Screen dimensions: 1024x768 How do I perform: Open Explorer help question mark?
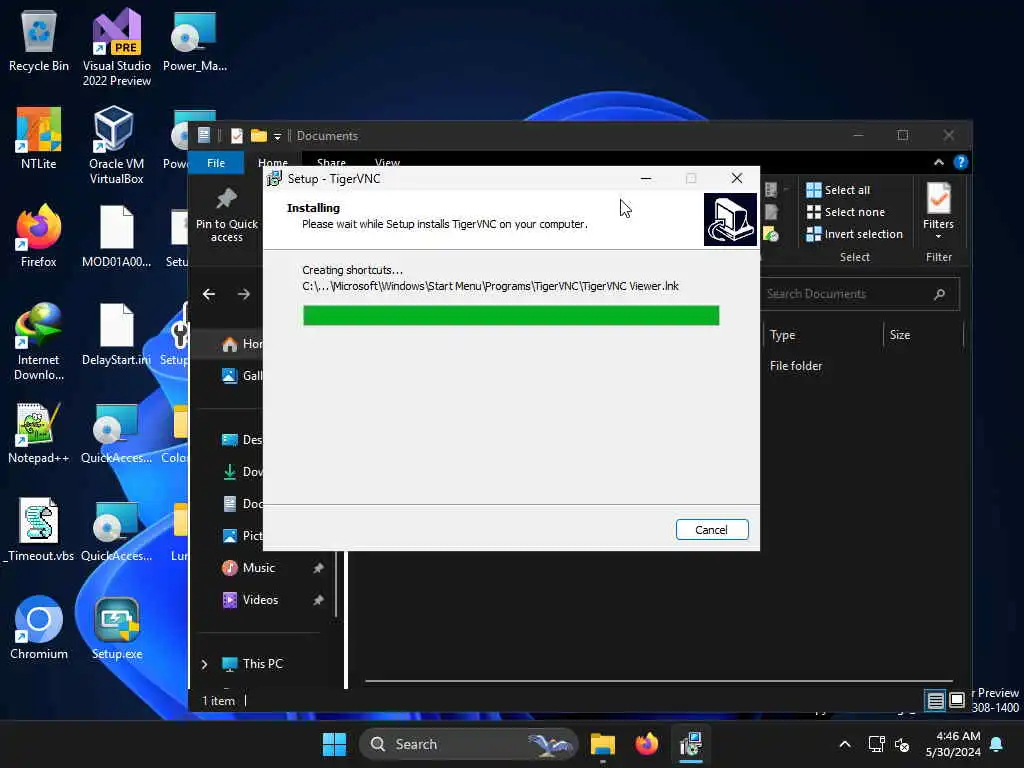960,163
